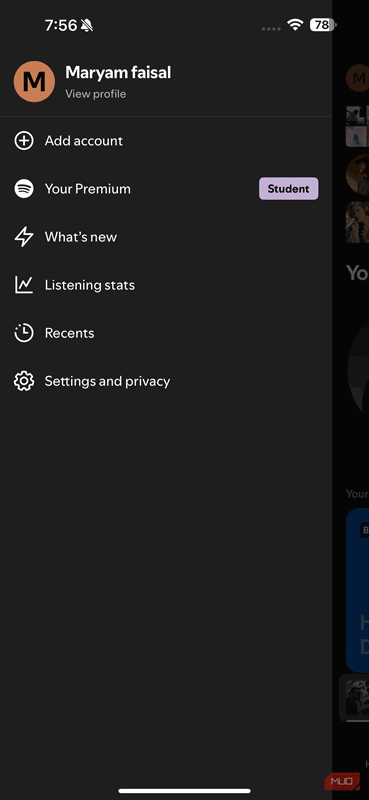
Task: Open the Recents menu item
Action: tap(69, 333)
